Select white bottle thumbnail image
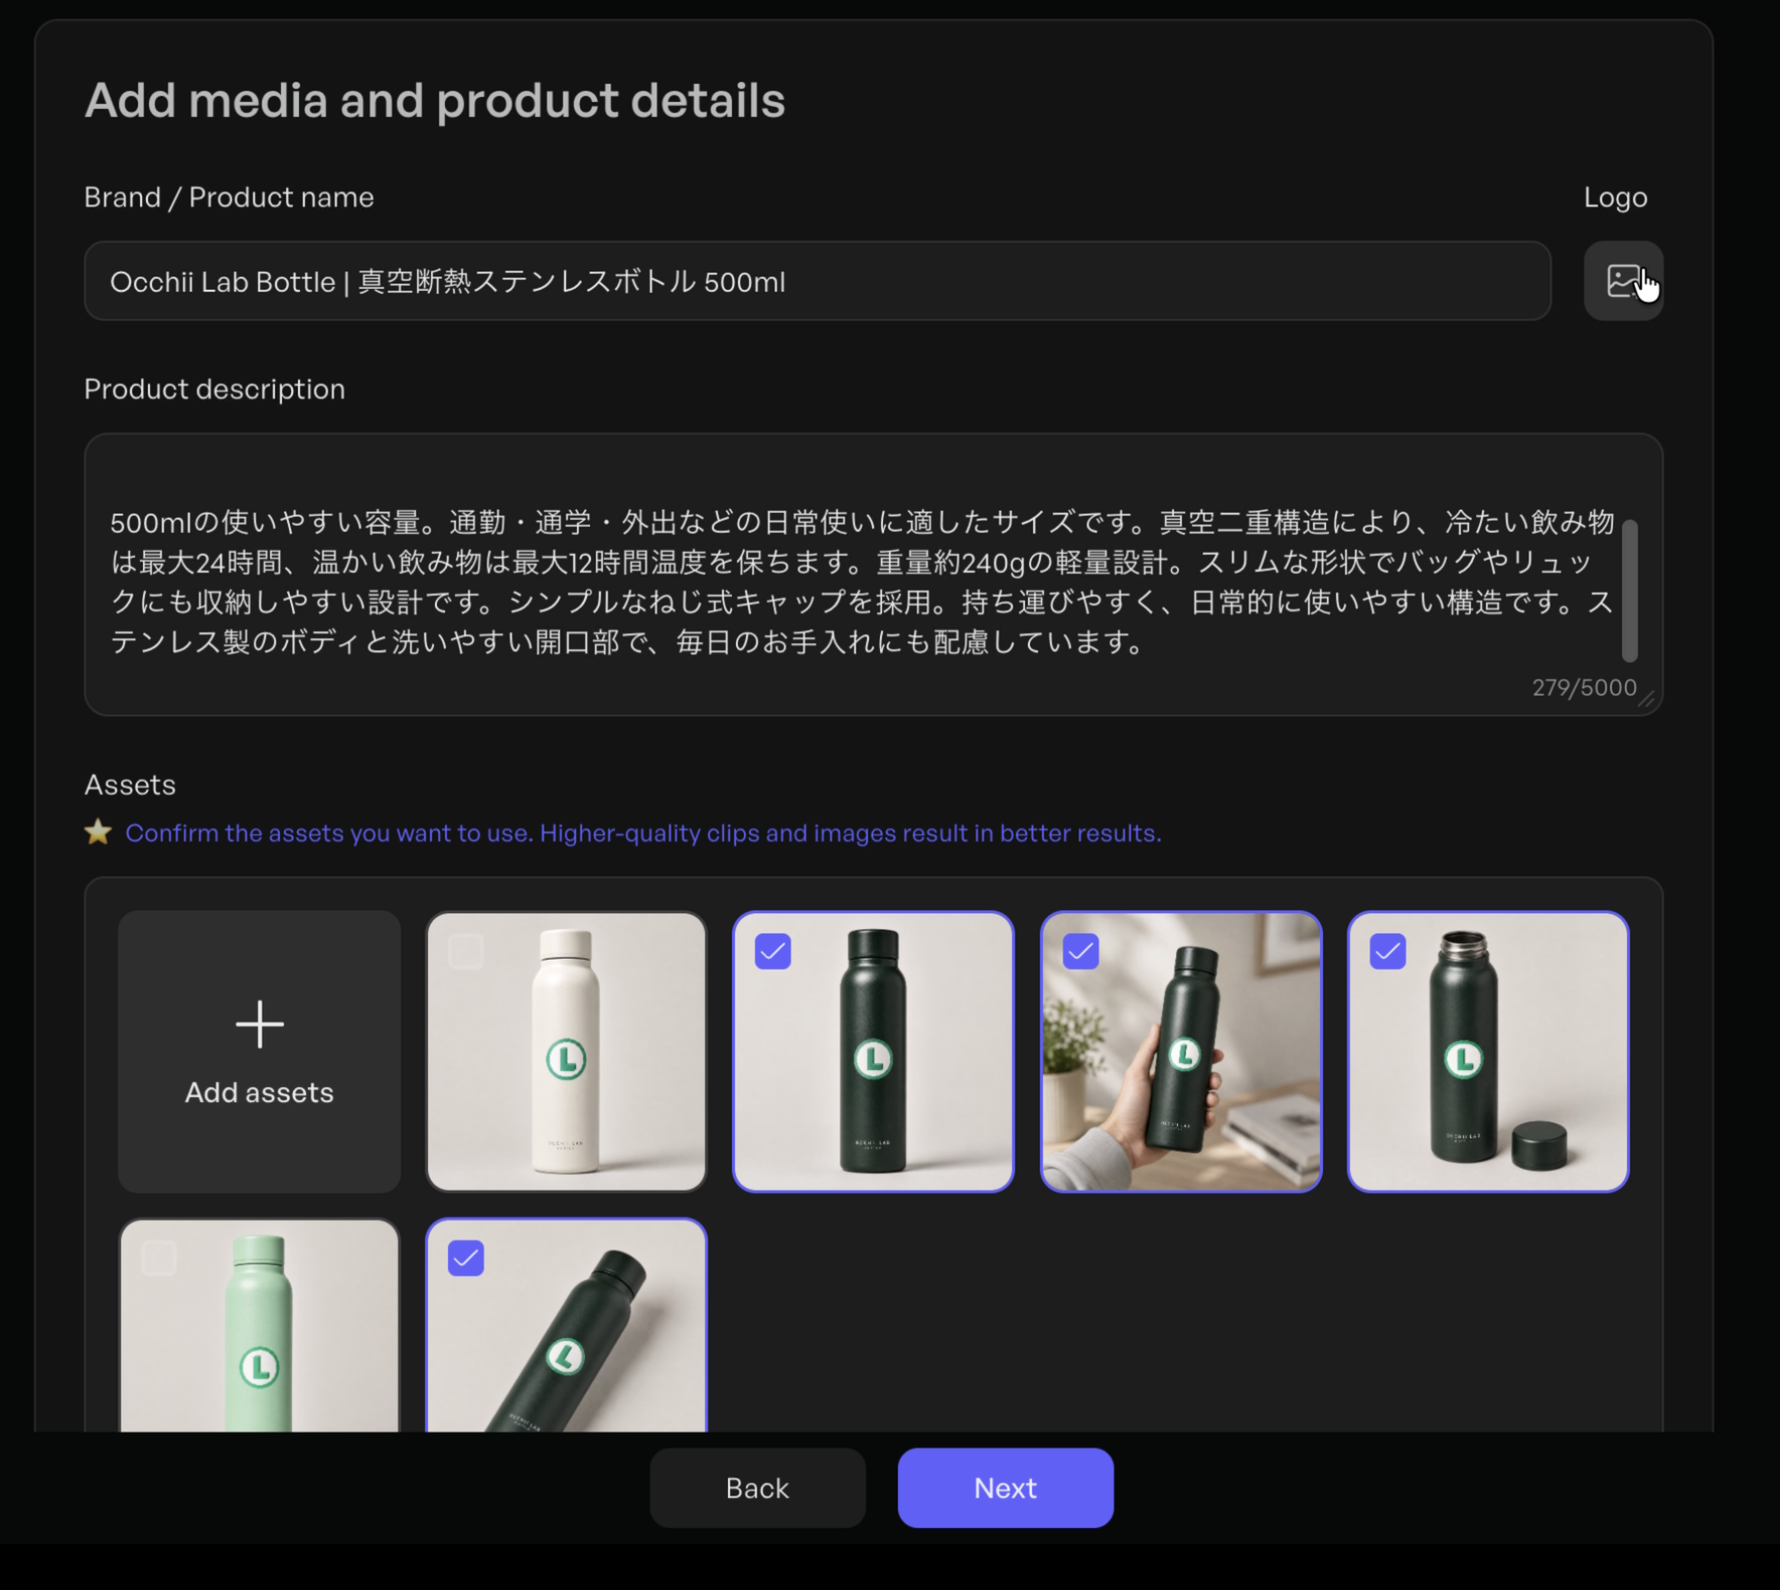1780x1590 pixels. tap(566, 1051)
